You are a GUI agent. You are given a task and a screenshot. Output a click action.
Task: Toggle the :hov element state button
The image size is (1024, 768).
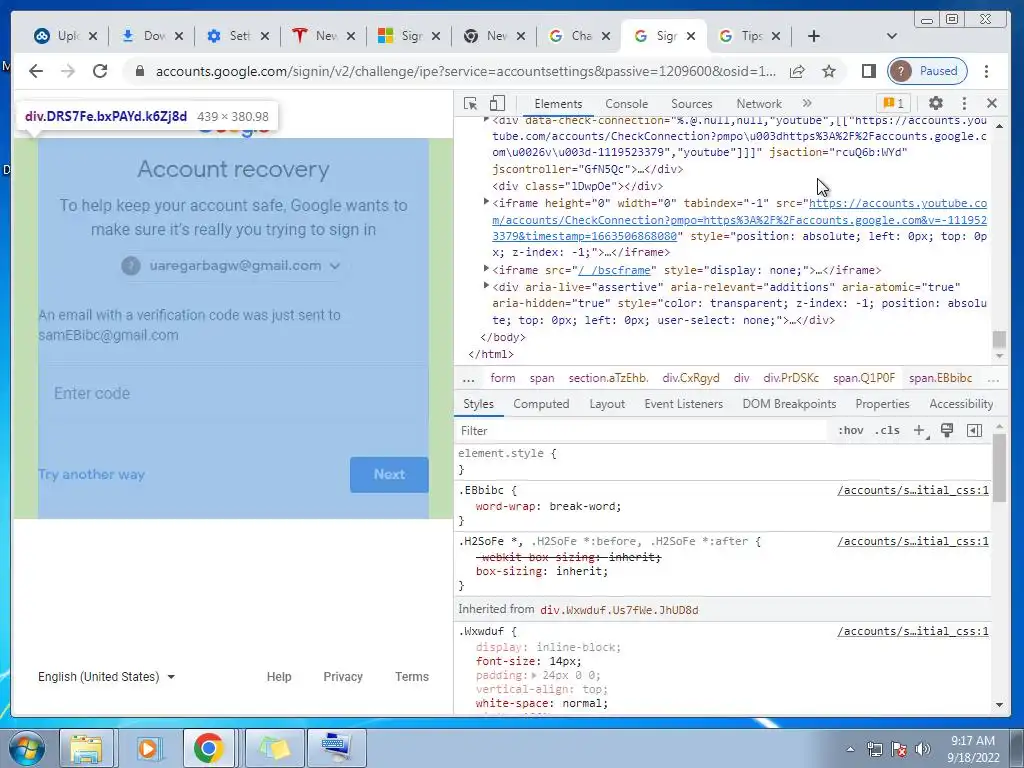click(x=850, y=430)
